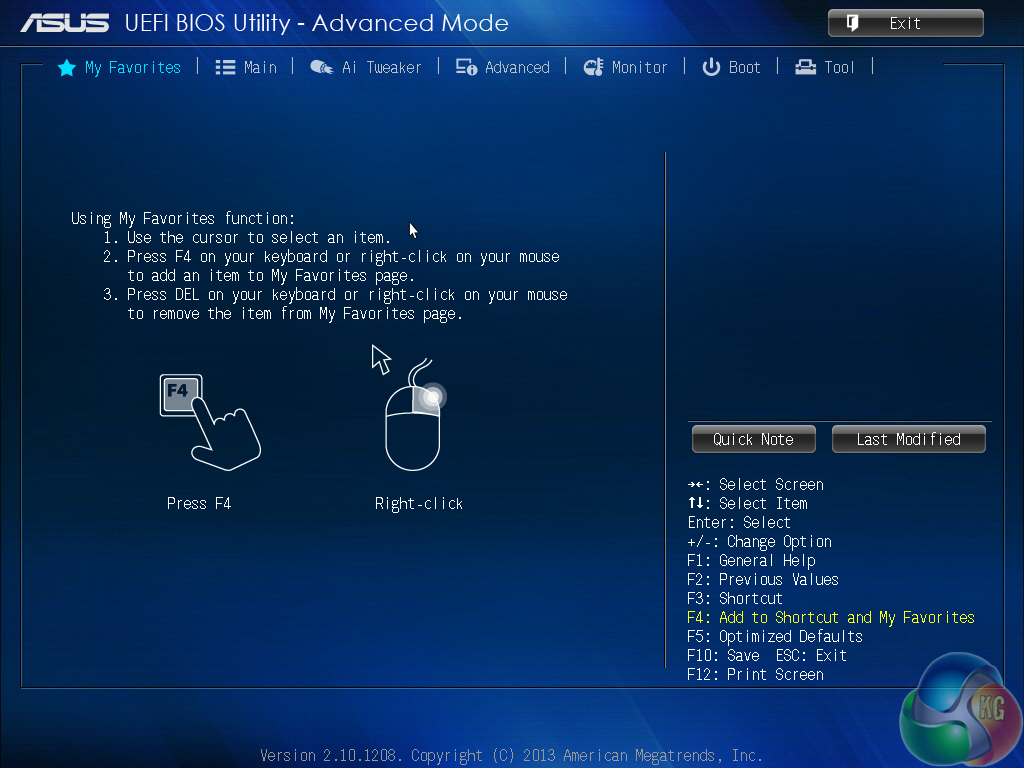Click the Tool printer icon
The width and height of the screenshot is (1024, 768).
[805, 67]
